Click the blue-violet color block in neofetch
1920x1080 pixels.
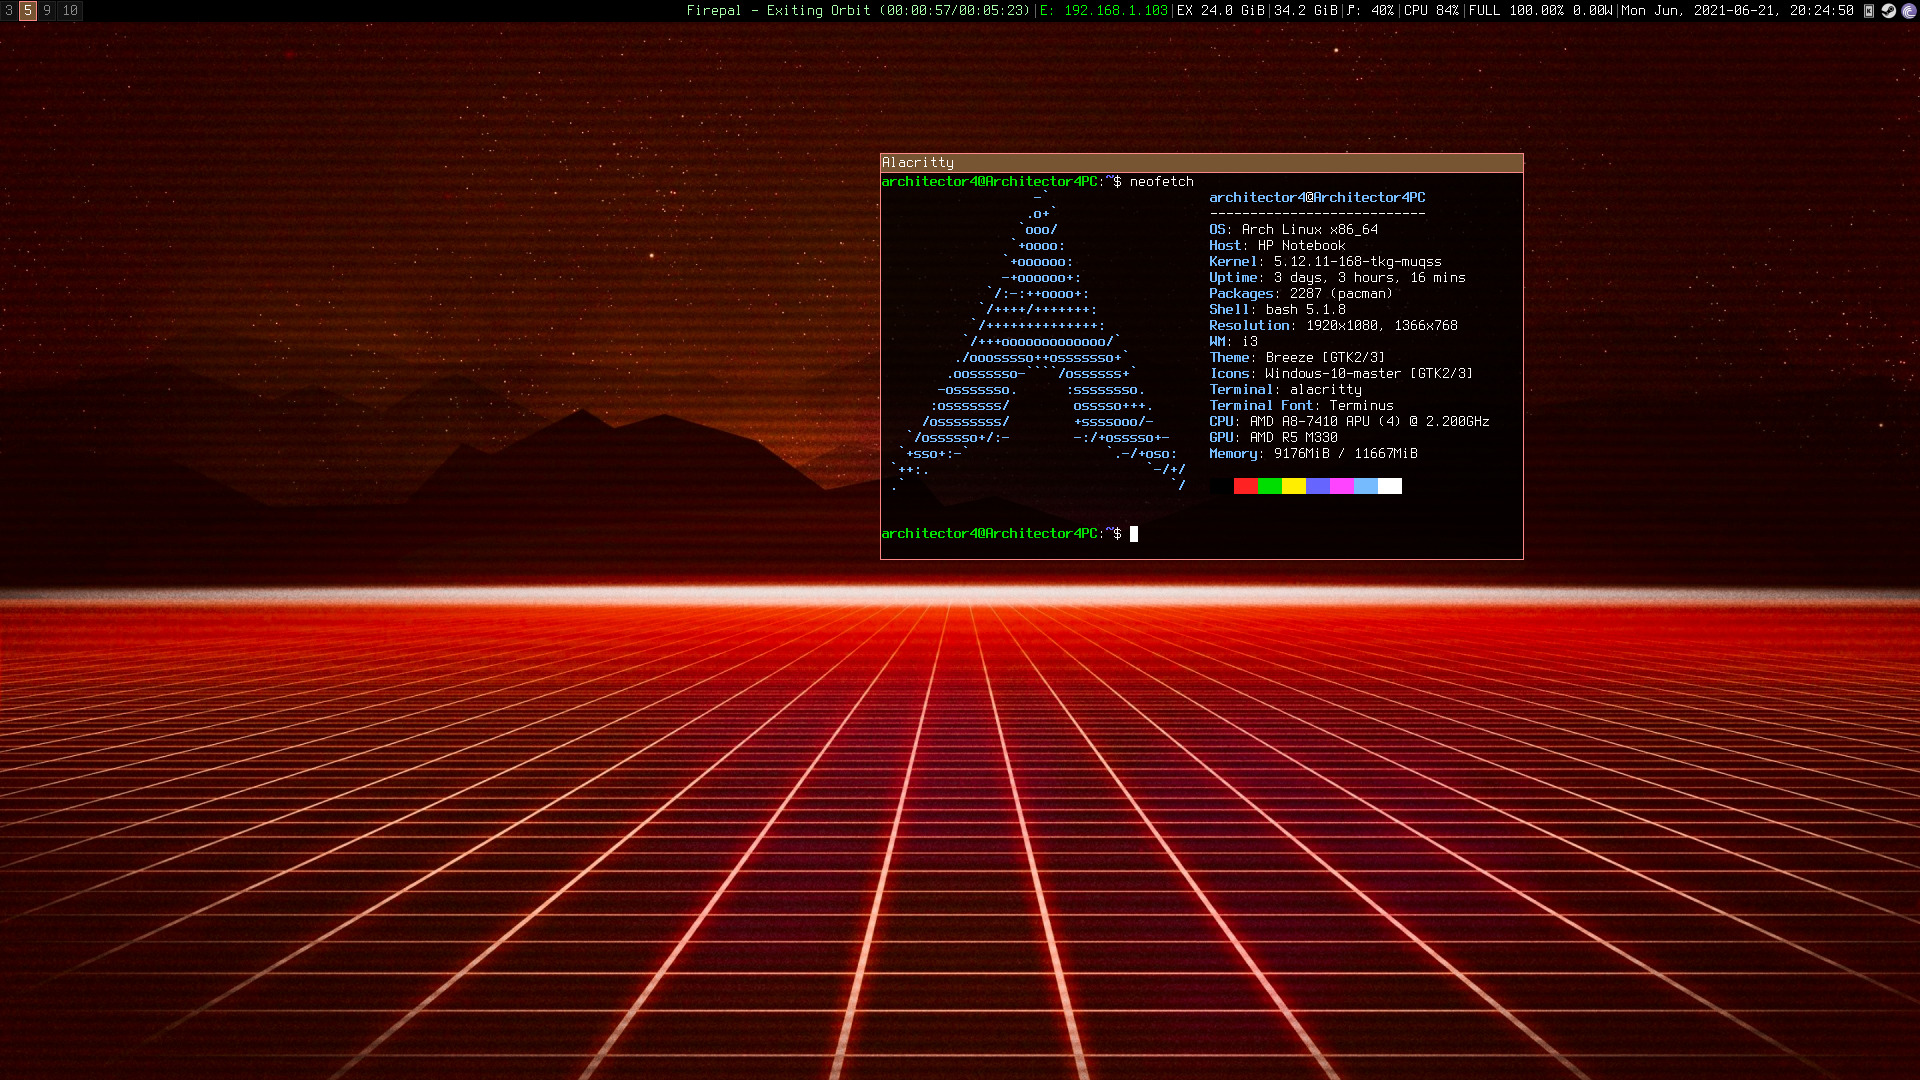[x=1317, y=486]
